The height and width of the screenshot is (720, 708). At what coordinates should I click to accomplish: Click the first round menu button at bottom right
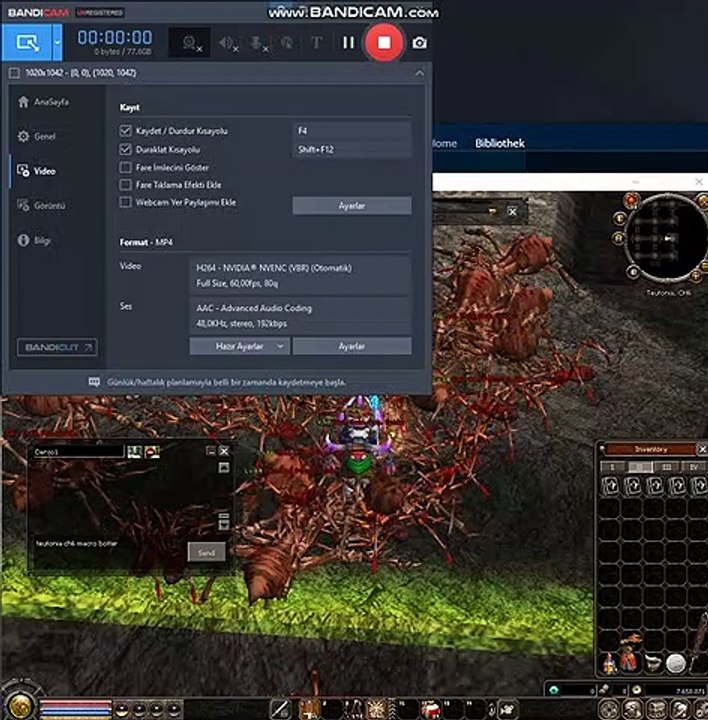pyautogui.click(x=609, y=709)
